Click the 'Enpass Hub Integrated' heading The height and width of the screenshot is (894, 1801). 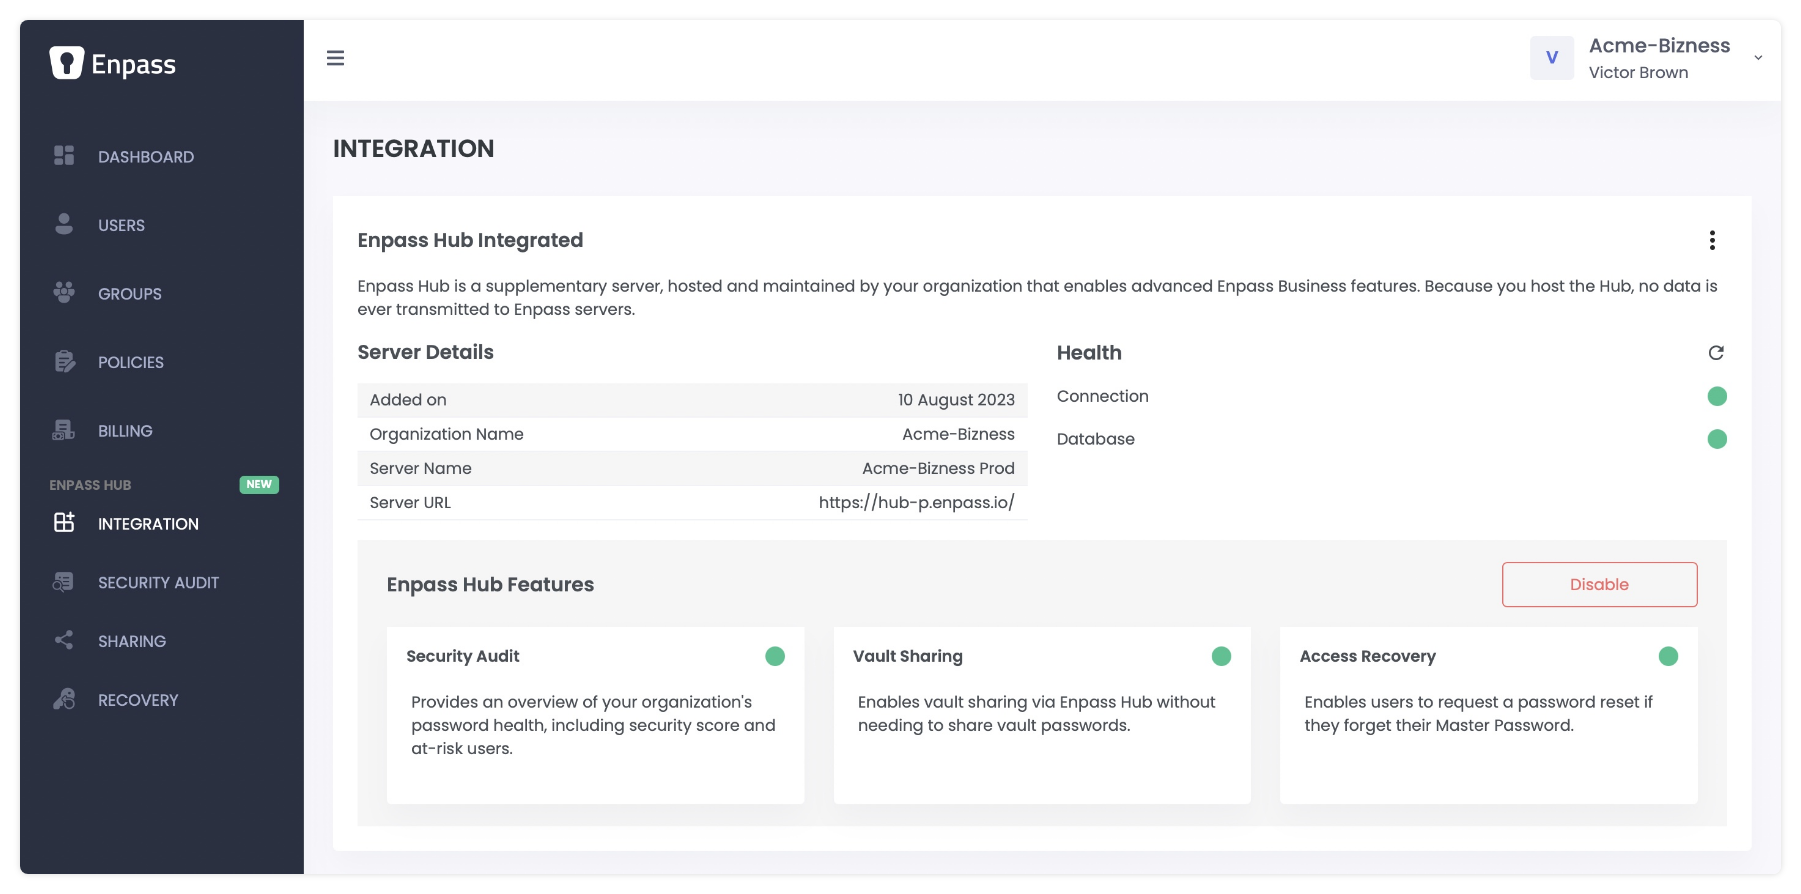point(470,240)
